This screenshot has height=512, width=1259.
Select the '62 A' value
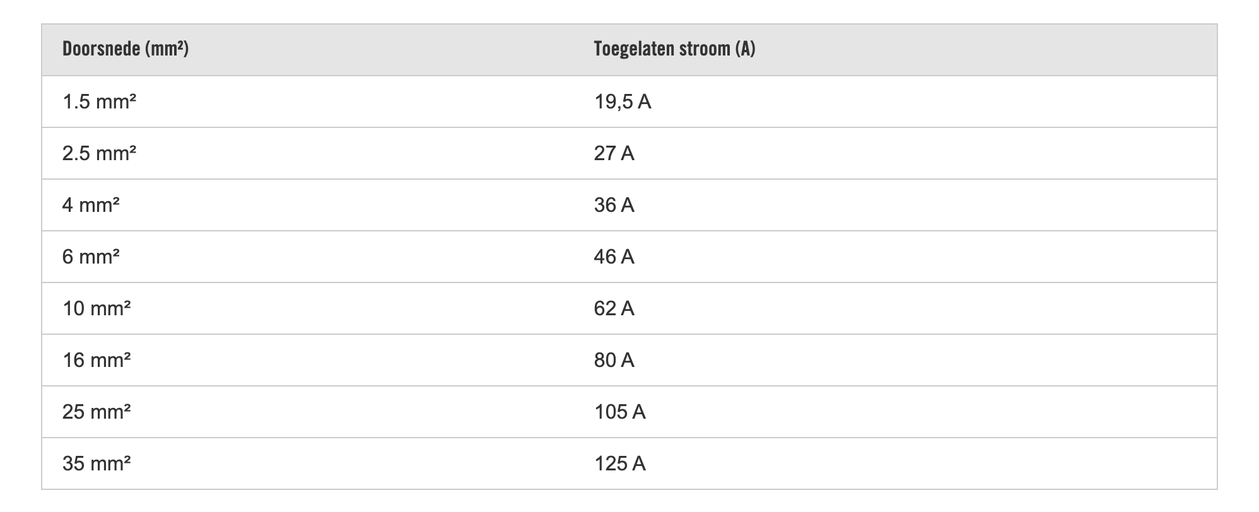(x=614, y=309)
